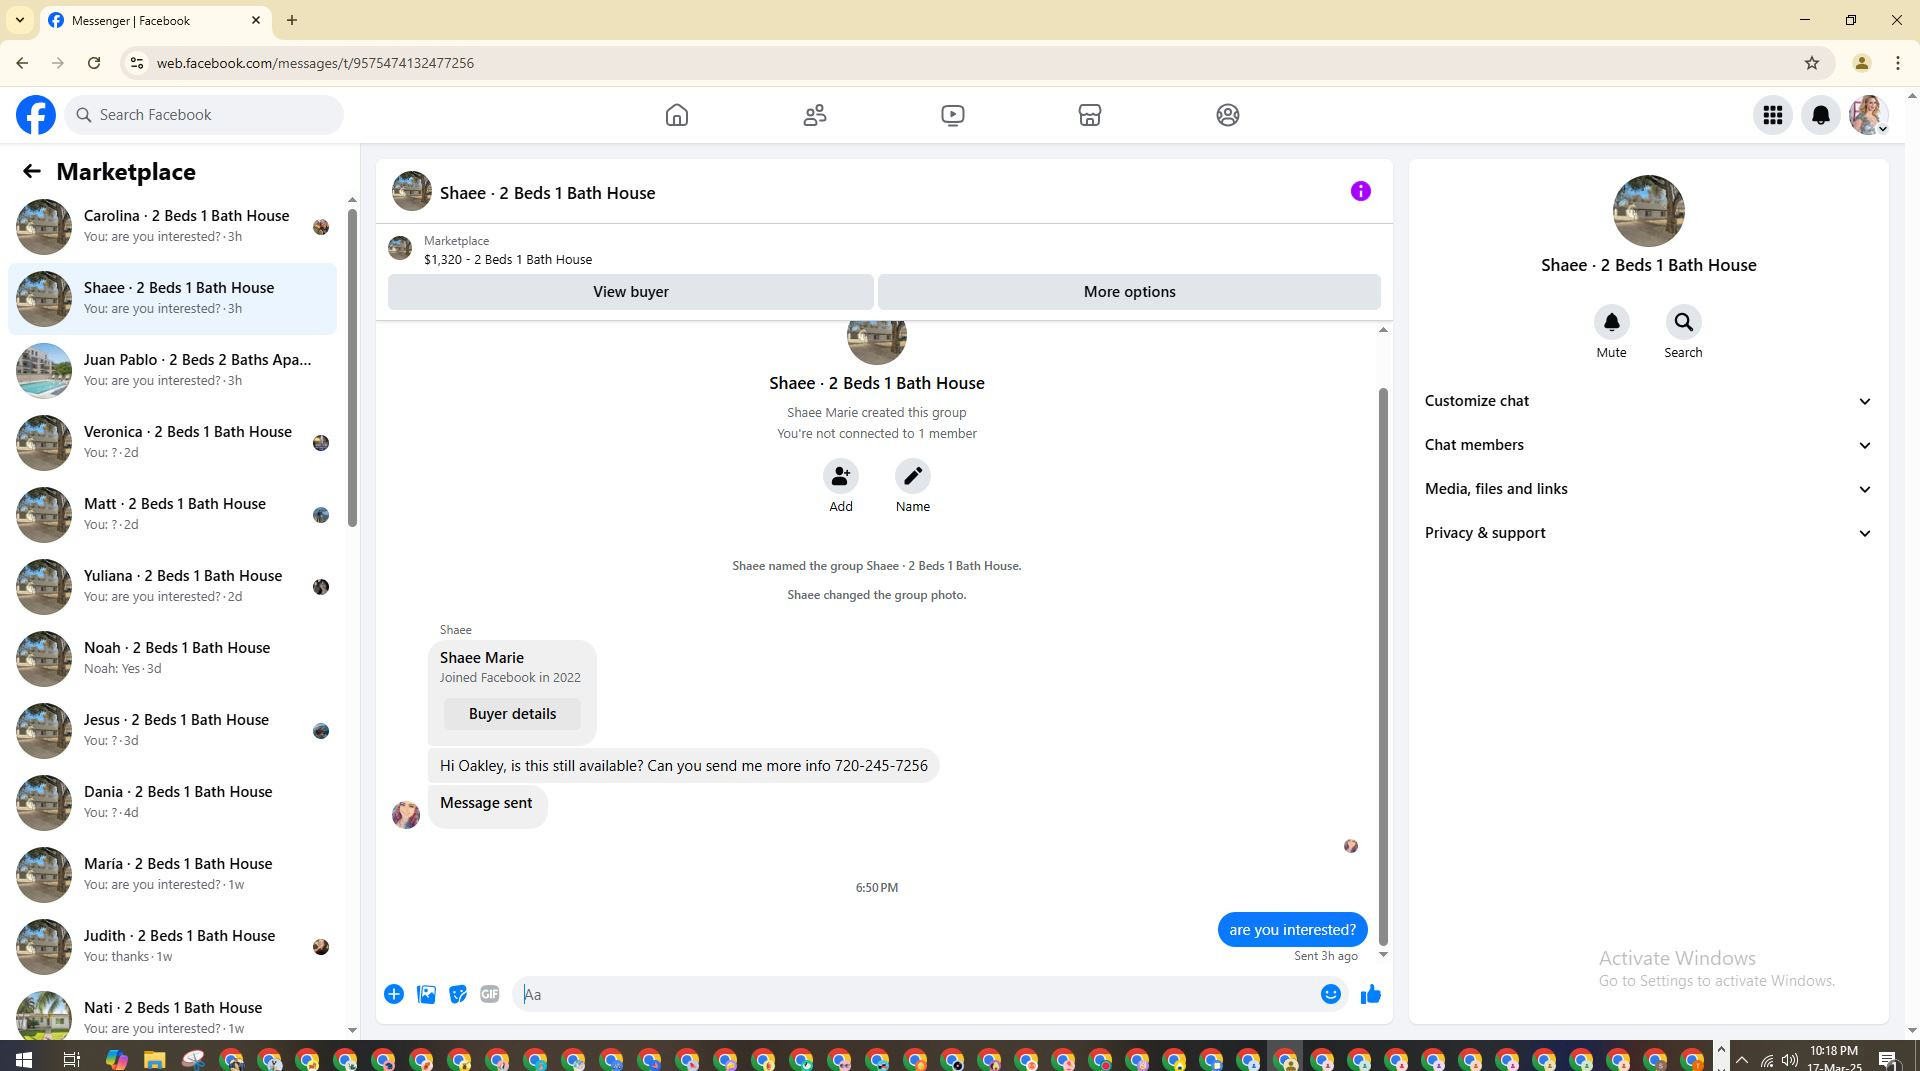Show hidden system tray icons
This screenshot has width=1920, height=1071.
click(1742, 1060)
